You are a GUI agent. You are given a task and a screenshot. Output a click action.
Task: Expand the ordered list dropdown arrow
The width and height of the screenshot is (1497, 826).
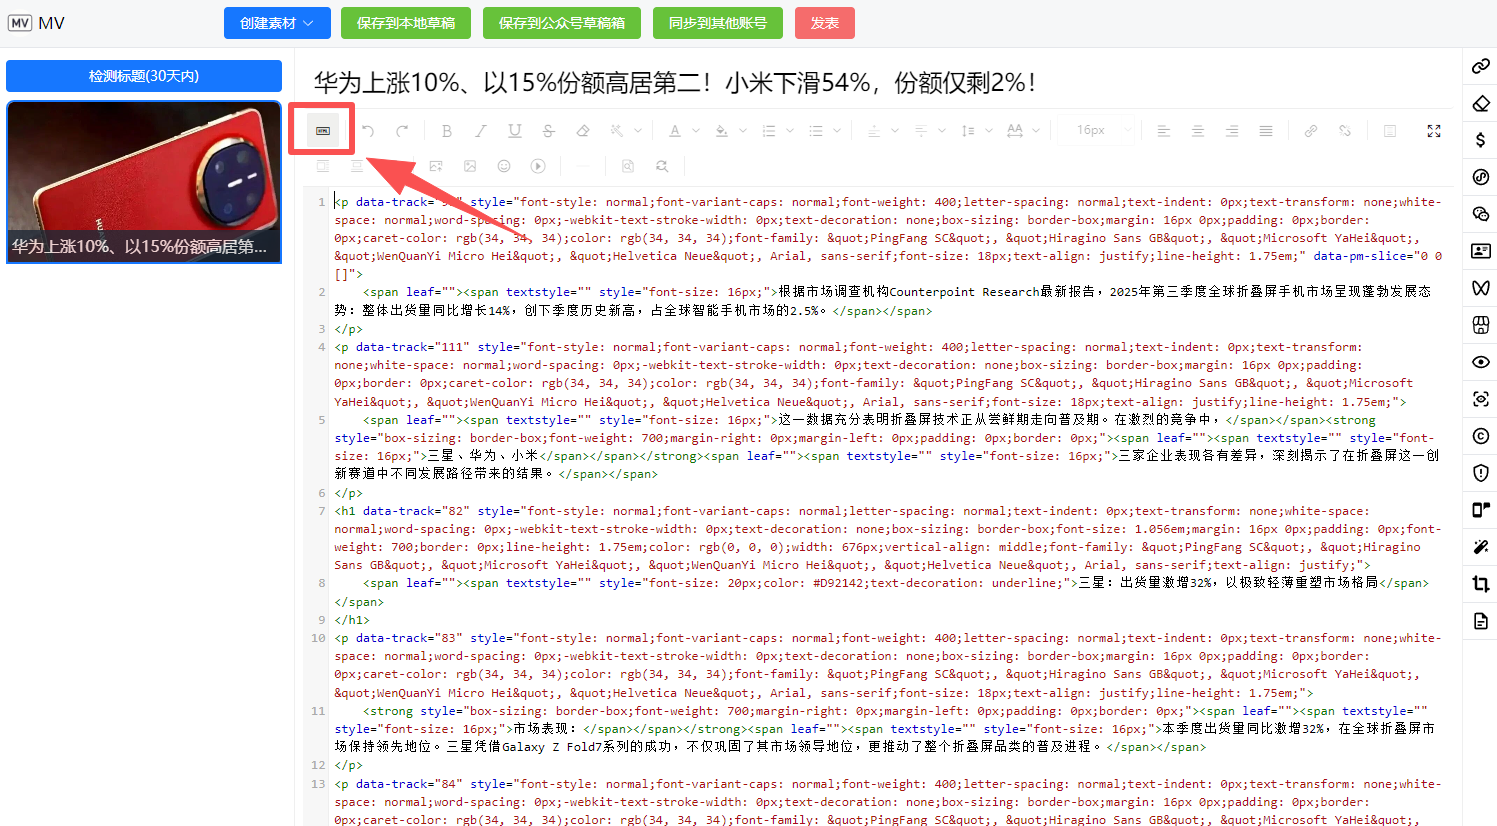790,131
